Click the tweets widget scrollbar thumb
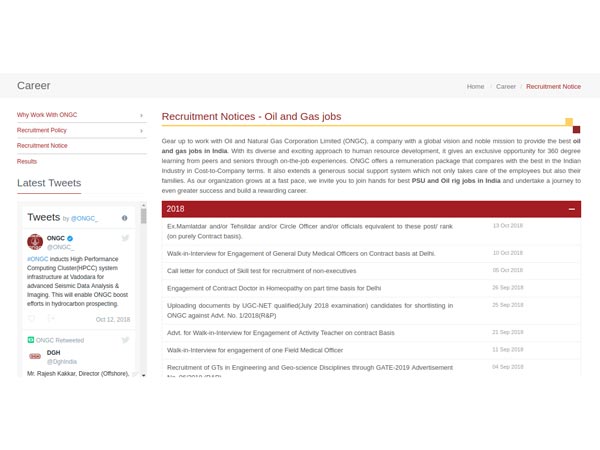600x450 pixels. [x=143, y=216]
